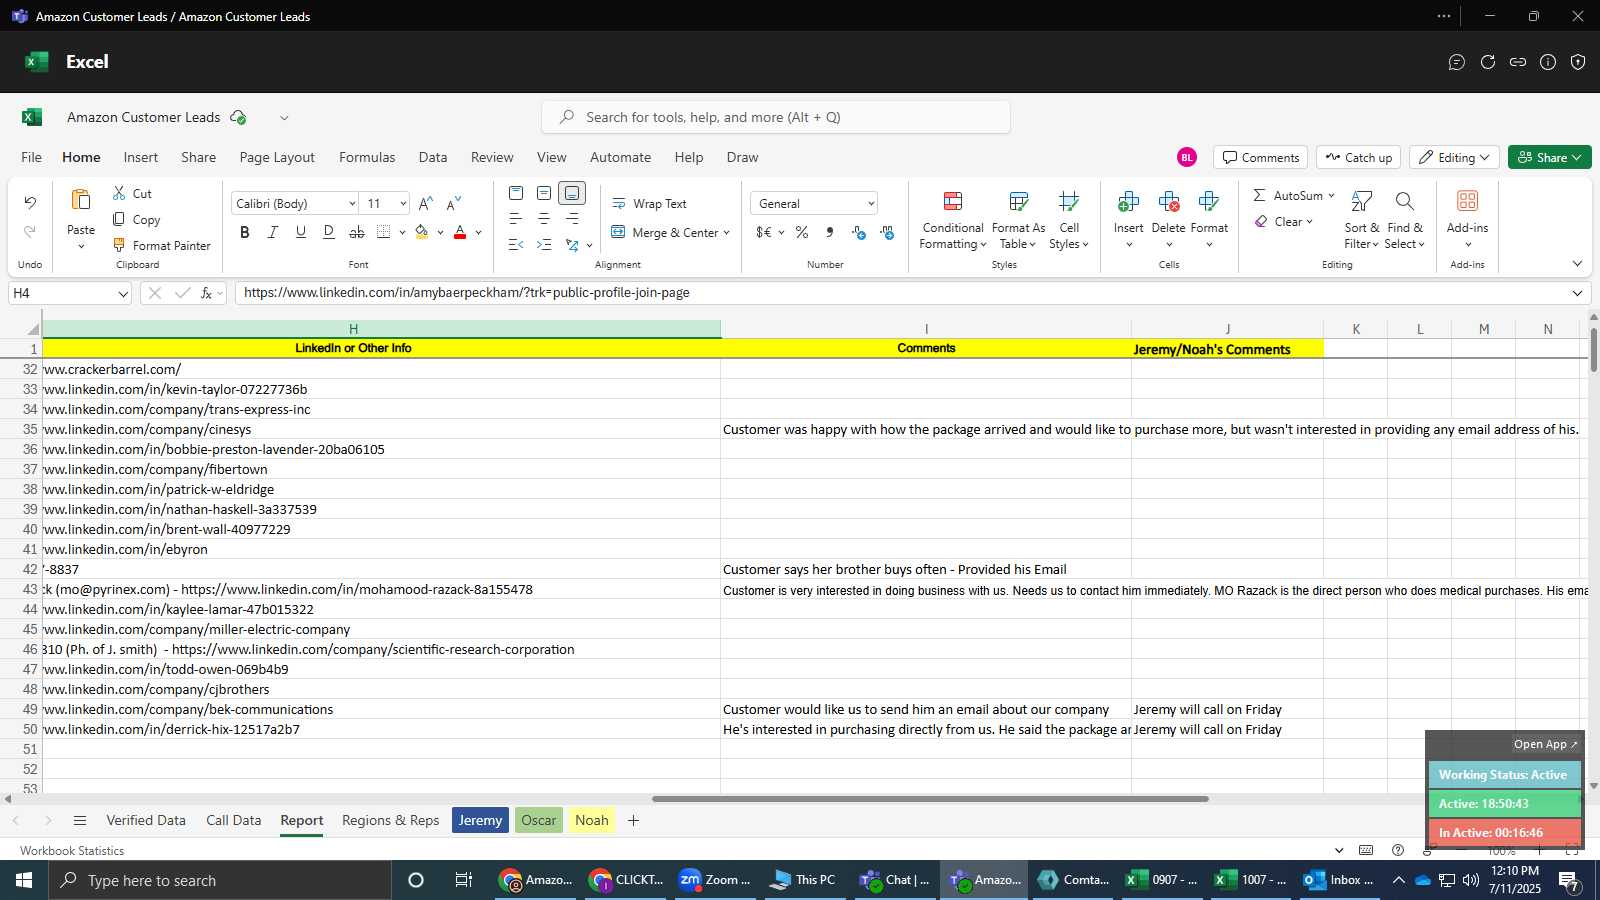1600x900 pixels.
Task: Open the General number format dropdown
Action: 871,204
